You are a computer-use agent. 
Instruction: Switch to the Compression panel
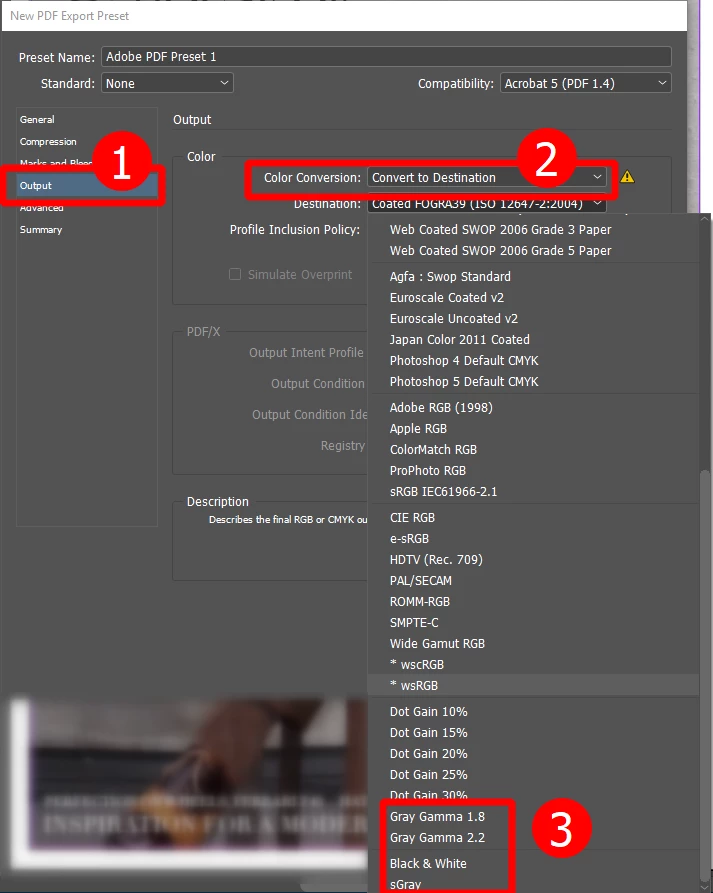click(48, 142)
